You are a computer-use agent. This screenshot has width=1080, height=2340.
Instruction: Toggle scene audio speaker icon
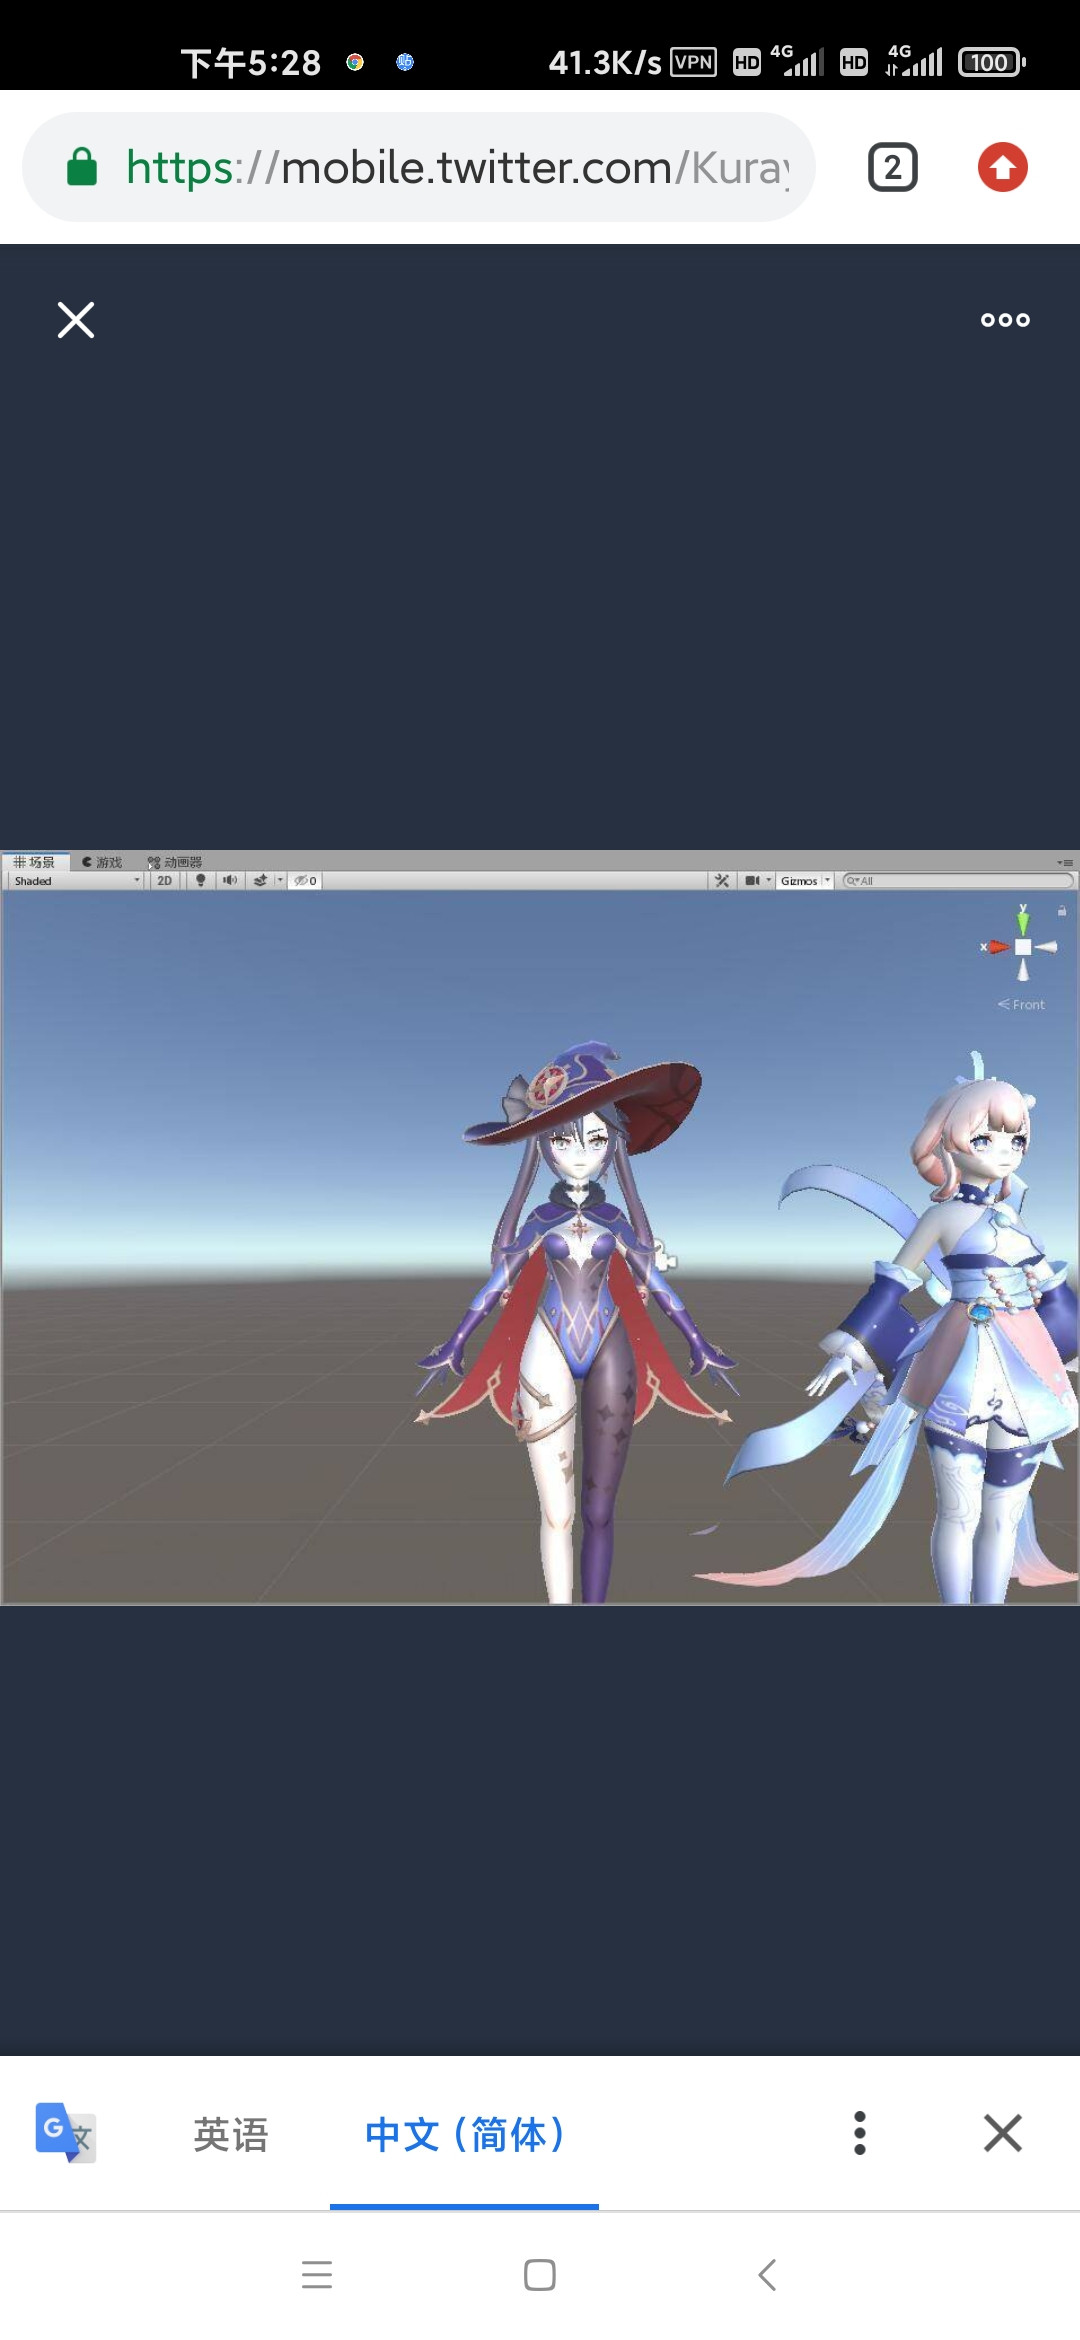click(230, 881)
